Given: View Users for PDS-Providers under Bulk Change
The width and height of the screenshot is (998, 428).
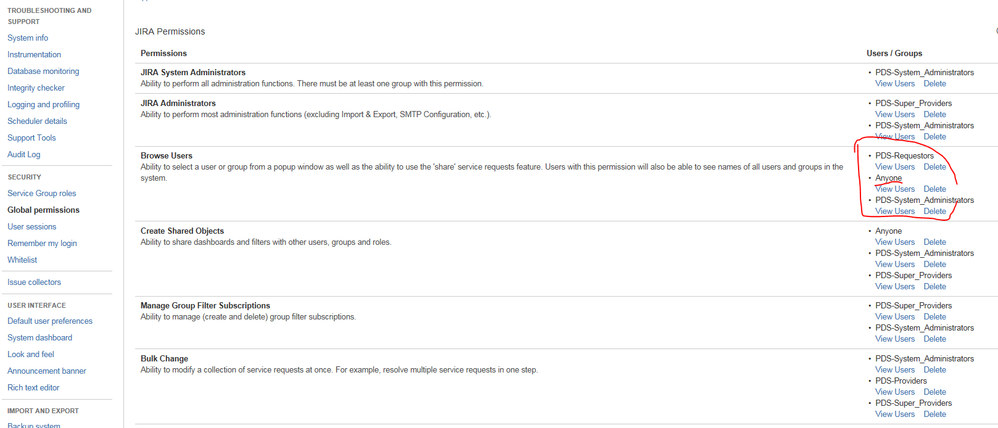Looking at the screenshot, I should coord(894,392).
